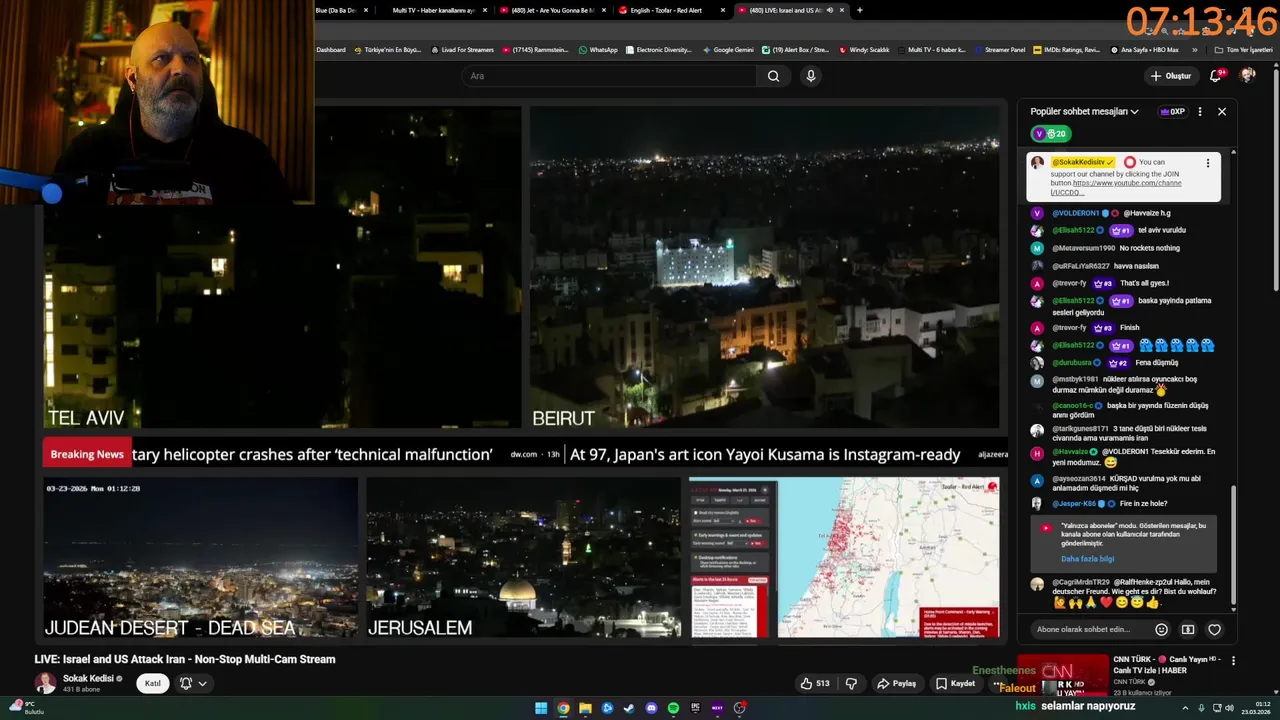
Task: Like the video with the thumbs-up 513 button
Action: pos(815,684)
